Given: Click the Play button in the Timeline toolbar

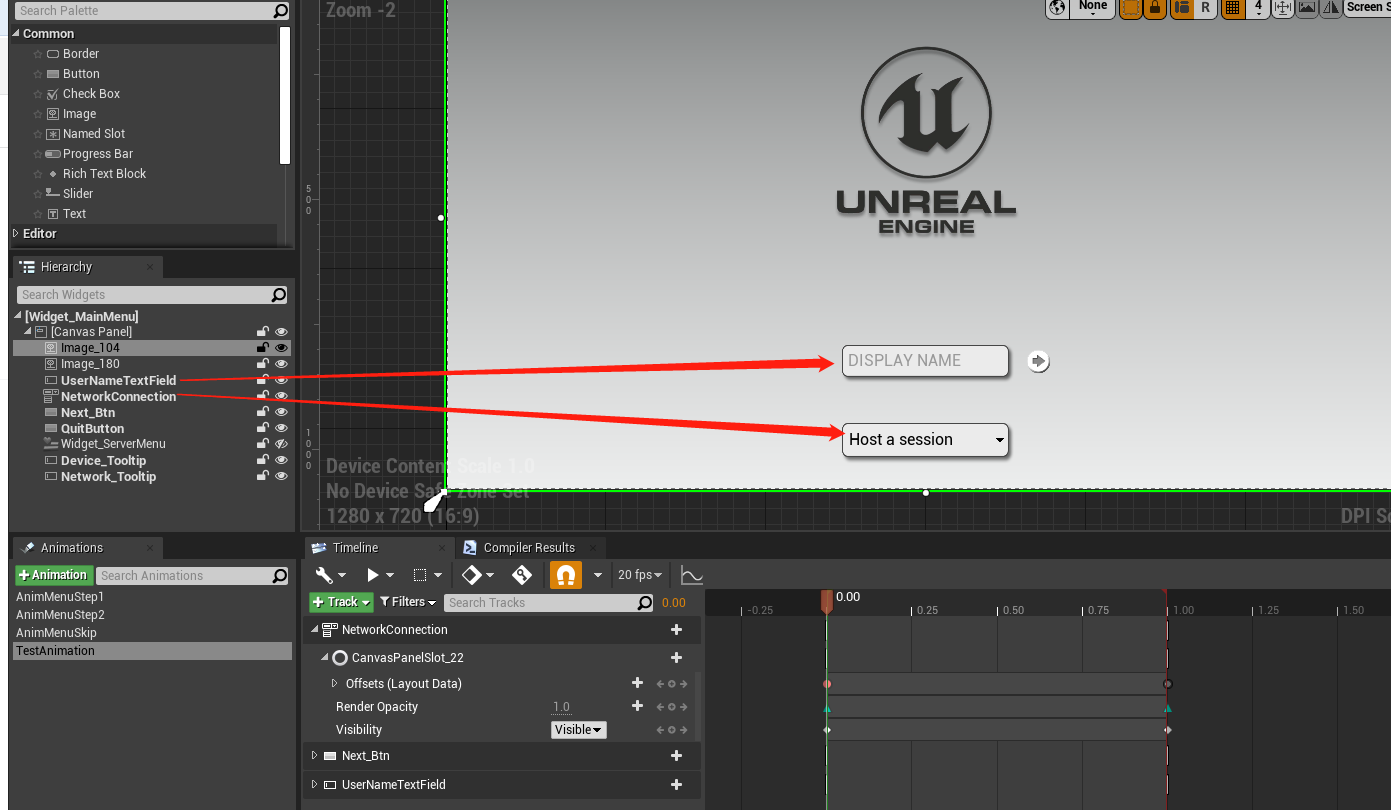Looking at the screenshot, I should [x=373, y=574].
